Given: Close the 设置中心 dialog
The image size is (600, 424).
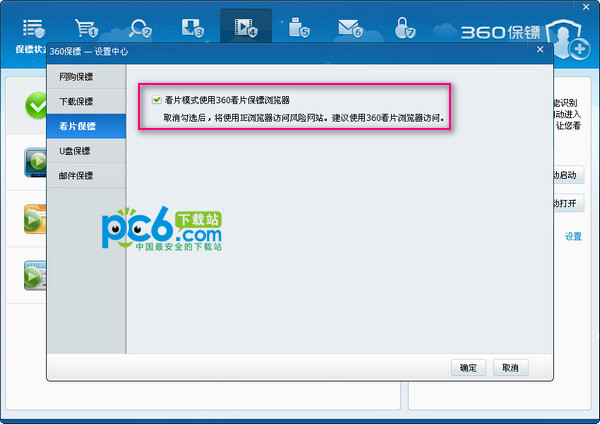Looking at the screenshot, I should click(540, 49).
